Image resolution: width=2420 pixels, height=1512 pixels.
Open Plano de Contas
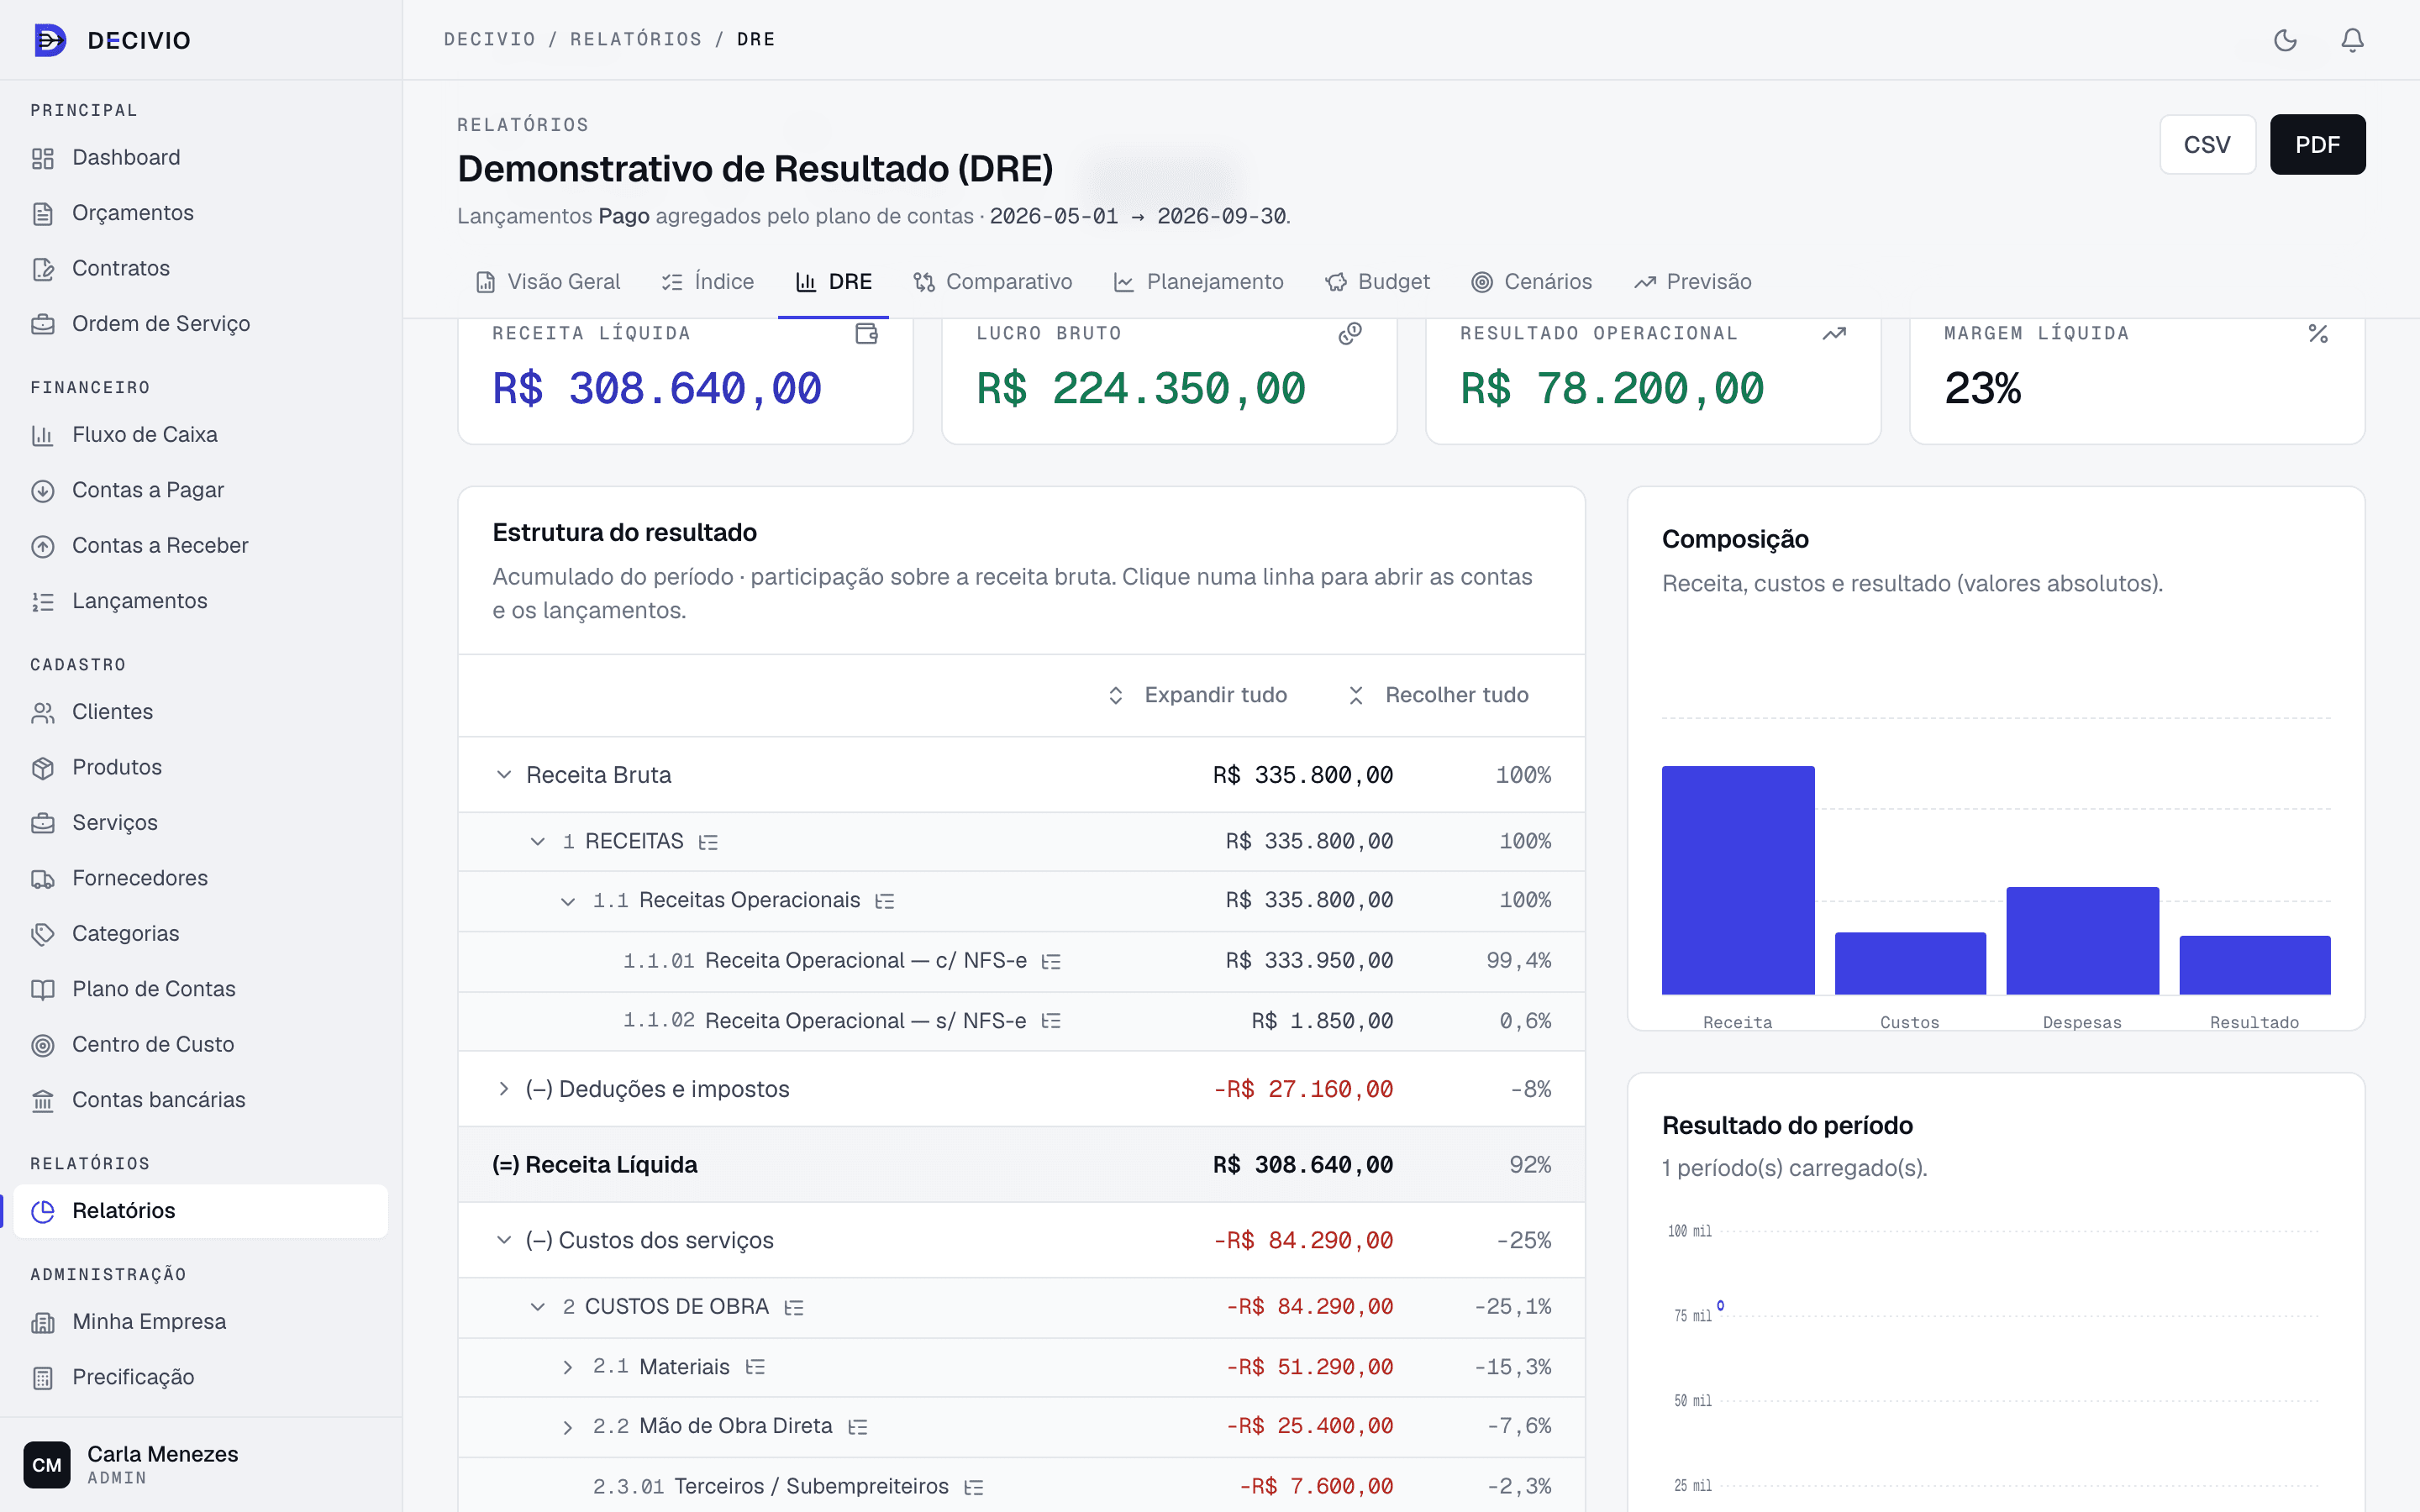[201, 989]
